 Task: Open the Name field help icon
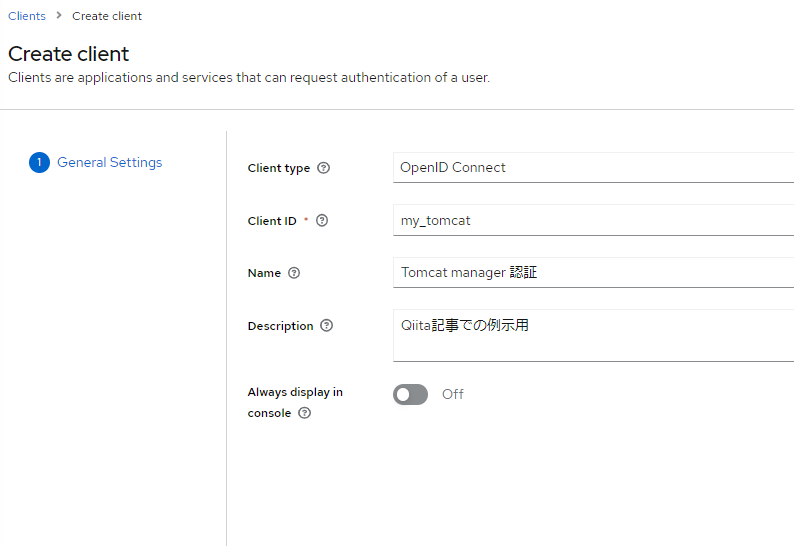click(294, 273)
